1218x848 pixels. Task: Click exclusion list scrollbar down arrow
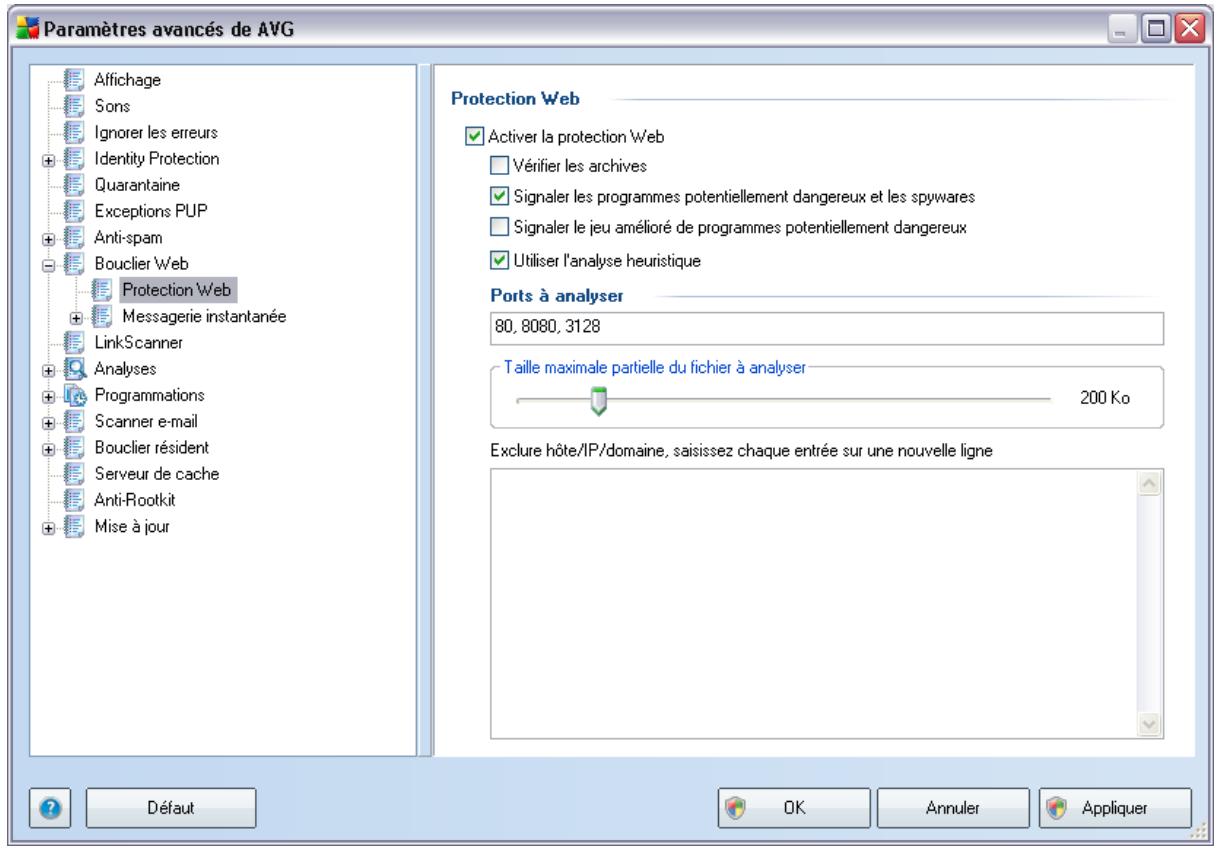coord(1151,724)
